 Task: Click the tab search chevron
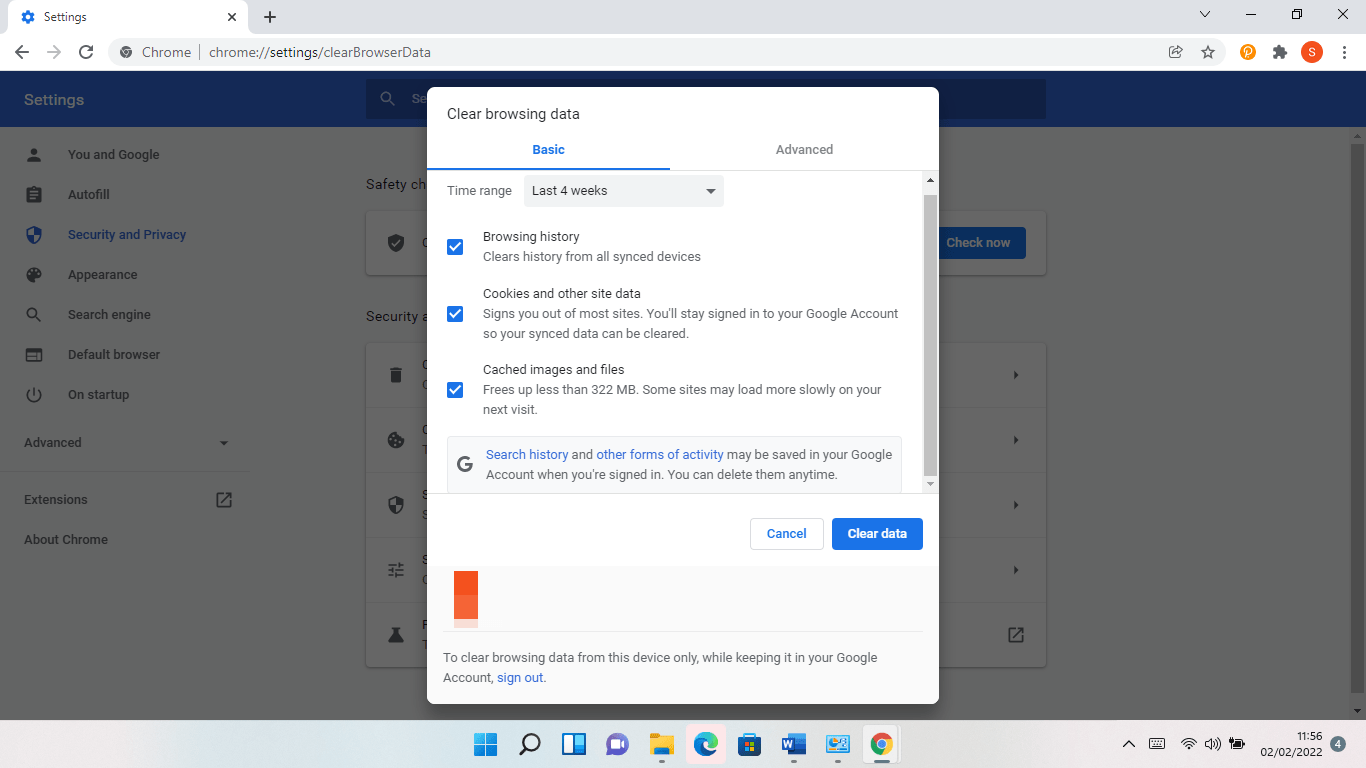(x=1205, y=15)
